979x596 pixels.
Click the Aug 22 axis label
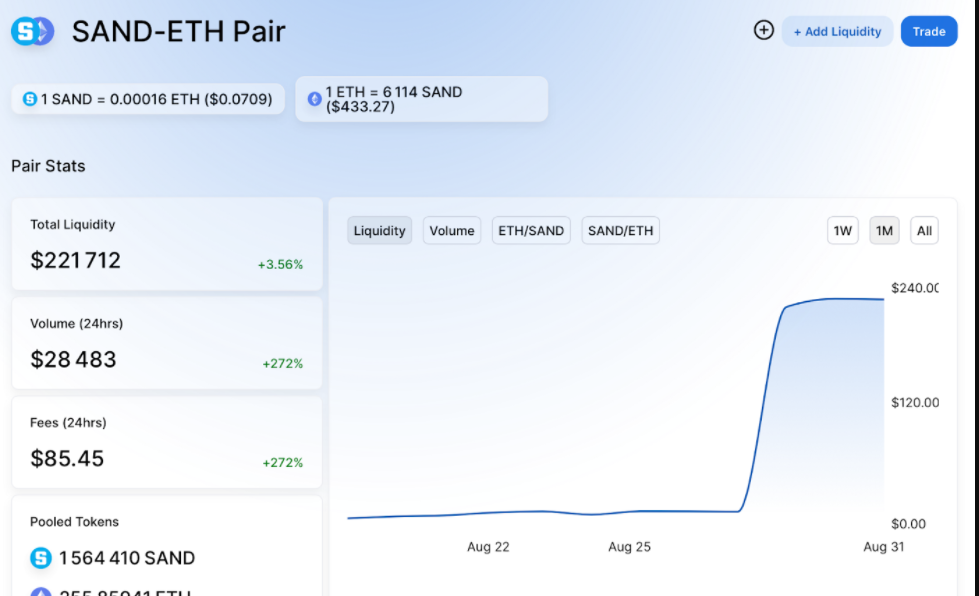tap(488, 547)
